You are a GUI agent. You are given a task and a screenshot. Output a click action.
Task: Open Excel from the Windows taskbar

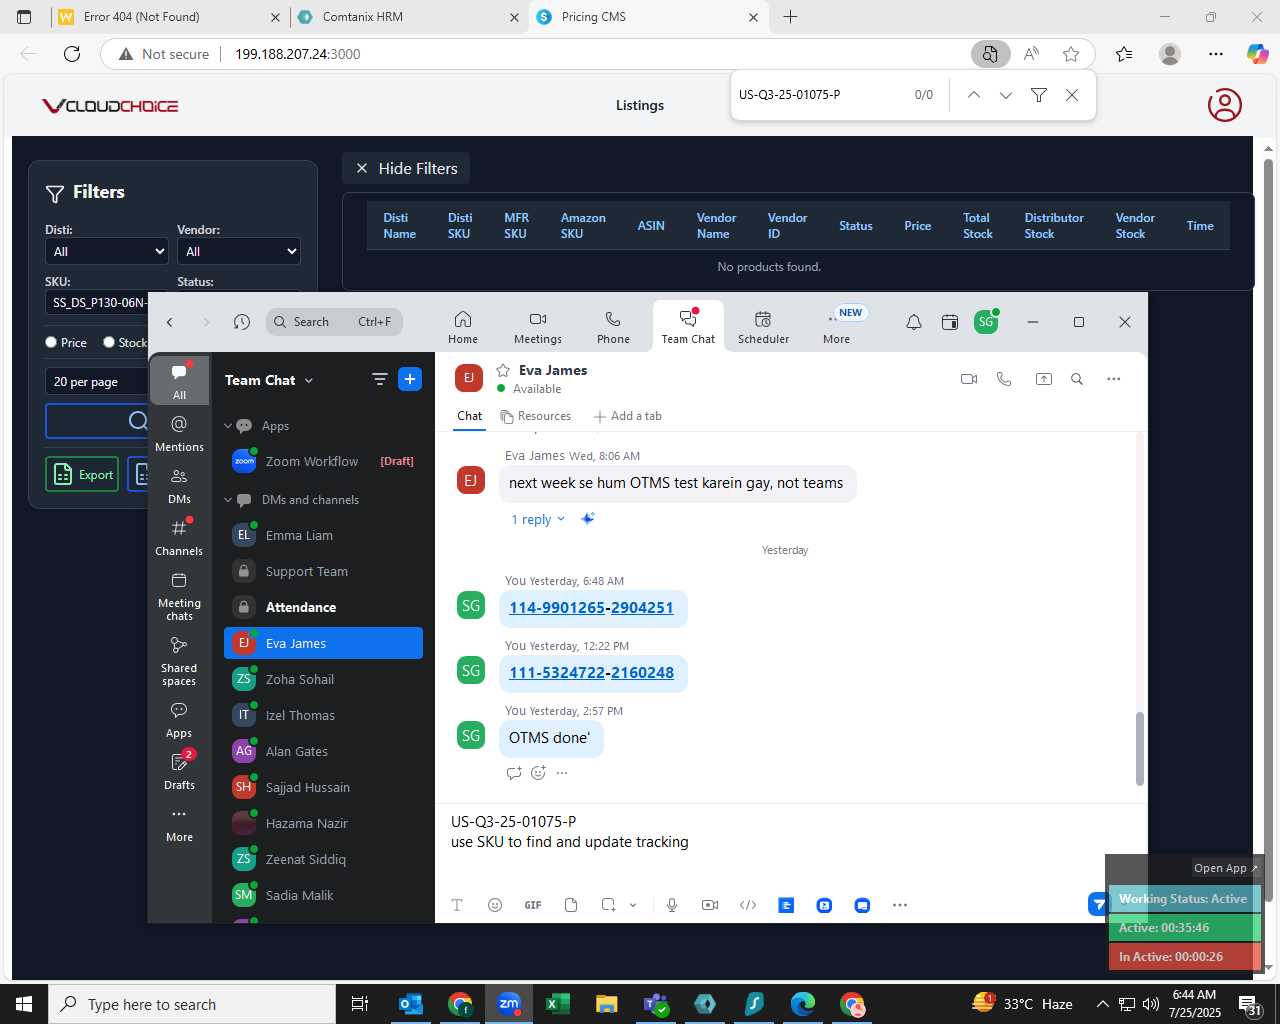pos(557,1004)
